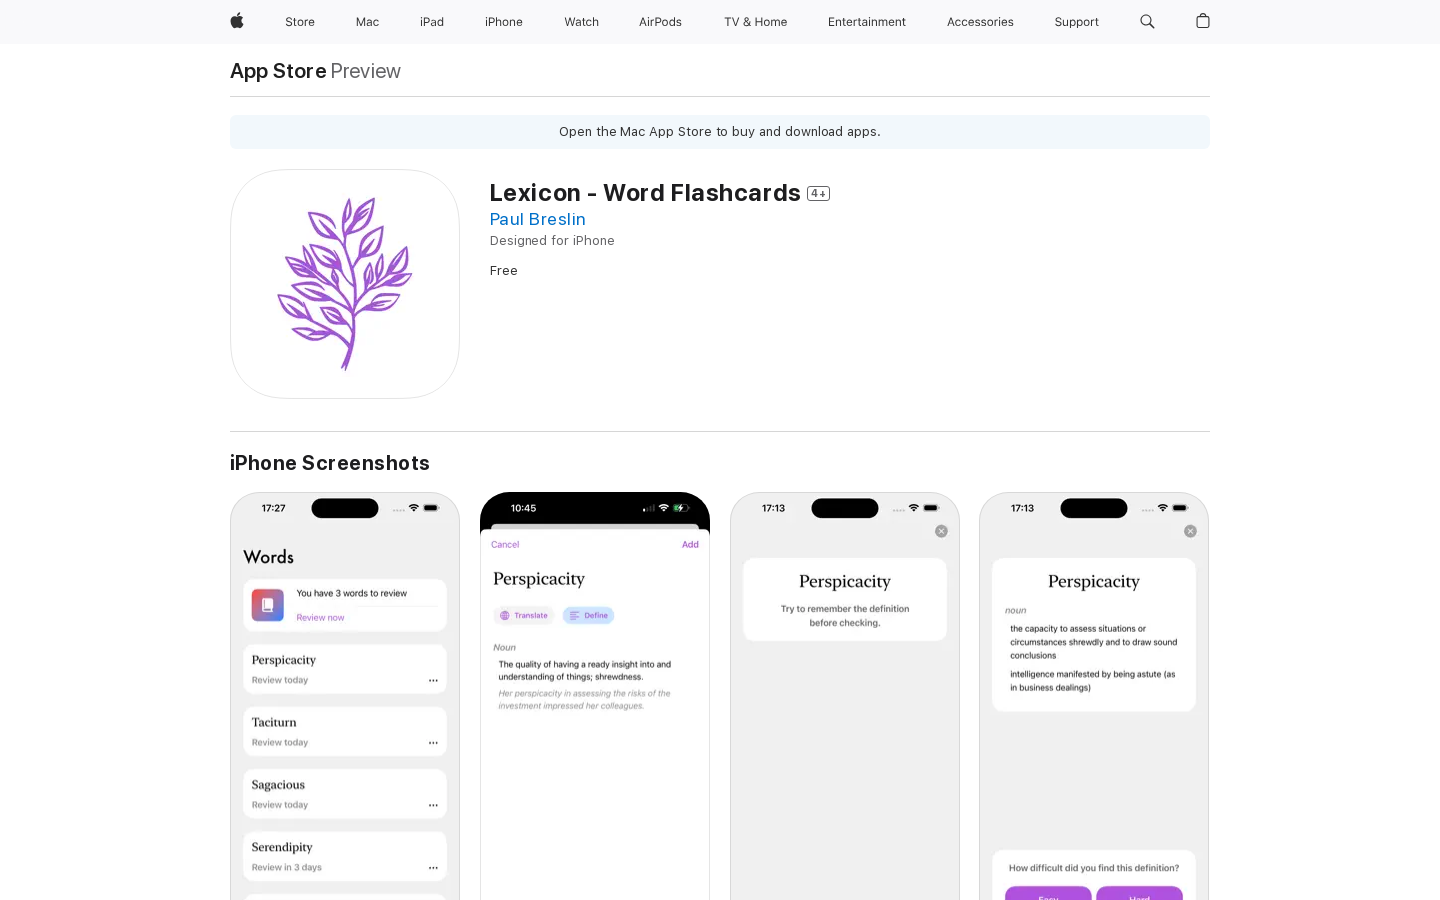This screenshot has height=900, width=1440.
Task: Open the iPad menu
Action: (432, 22)
